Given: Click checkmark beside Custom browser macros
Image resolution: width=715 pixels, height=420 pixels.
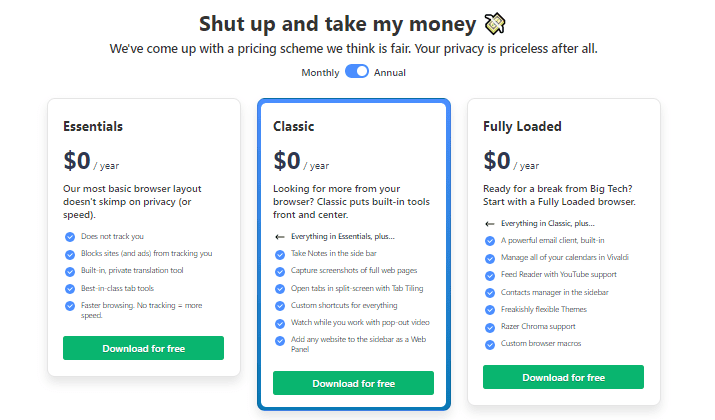Looking at the screenshot, I should 490,344.
